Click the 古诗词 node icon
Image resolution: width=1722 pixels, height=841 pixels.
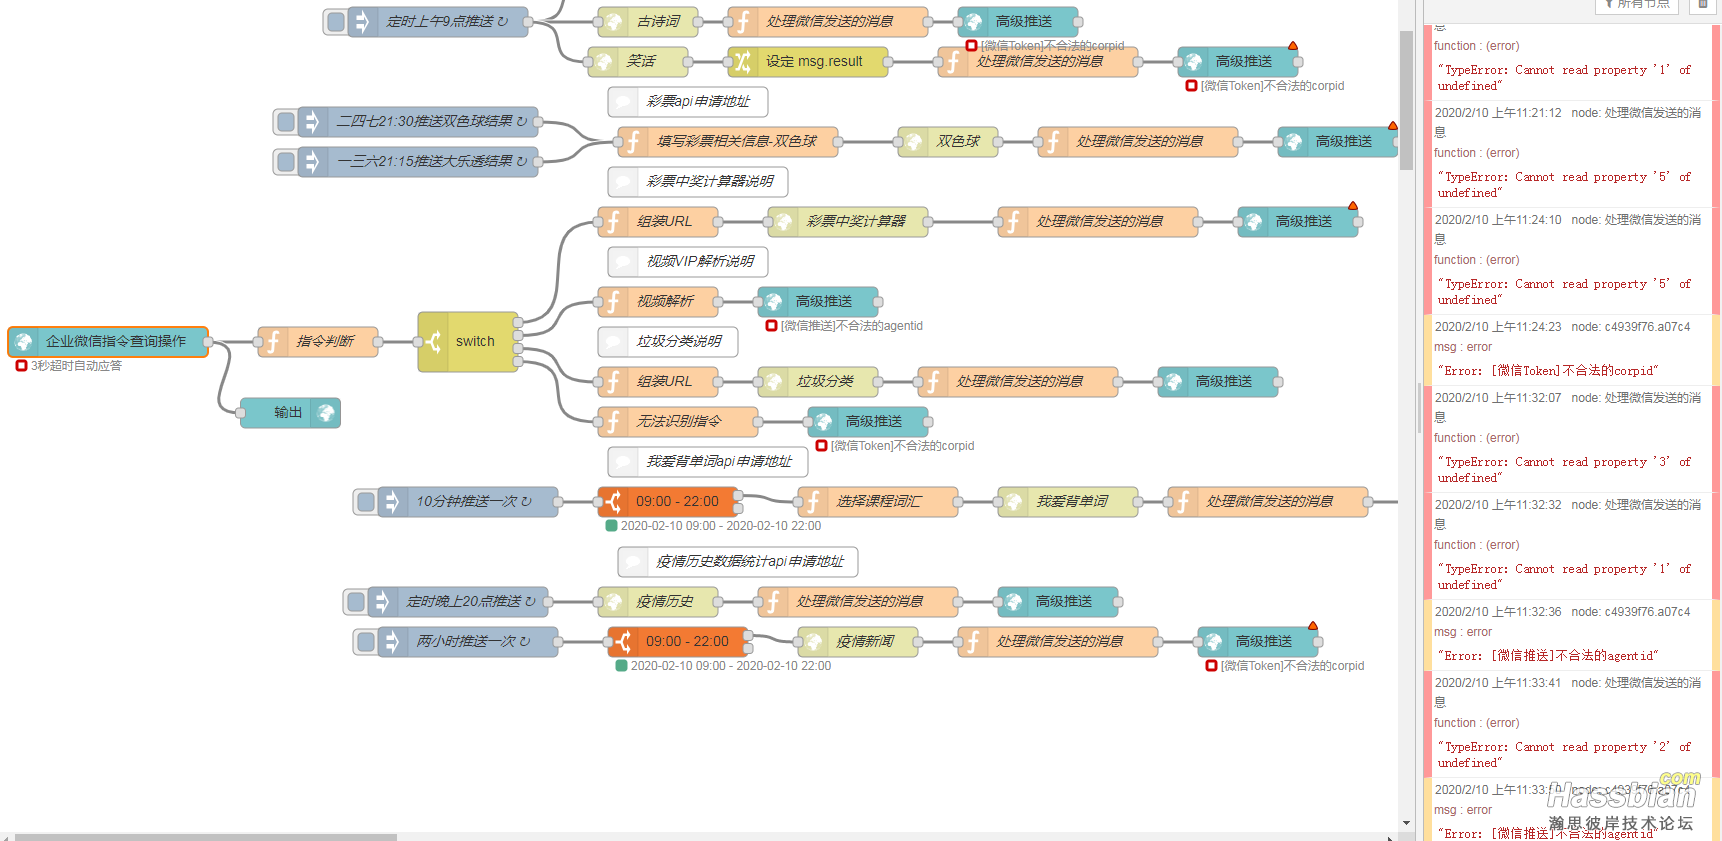point(613,21)
